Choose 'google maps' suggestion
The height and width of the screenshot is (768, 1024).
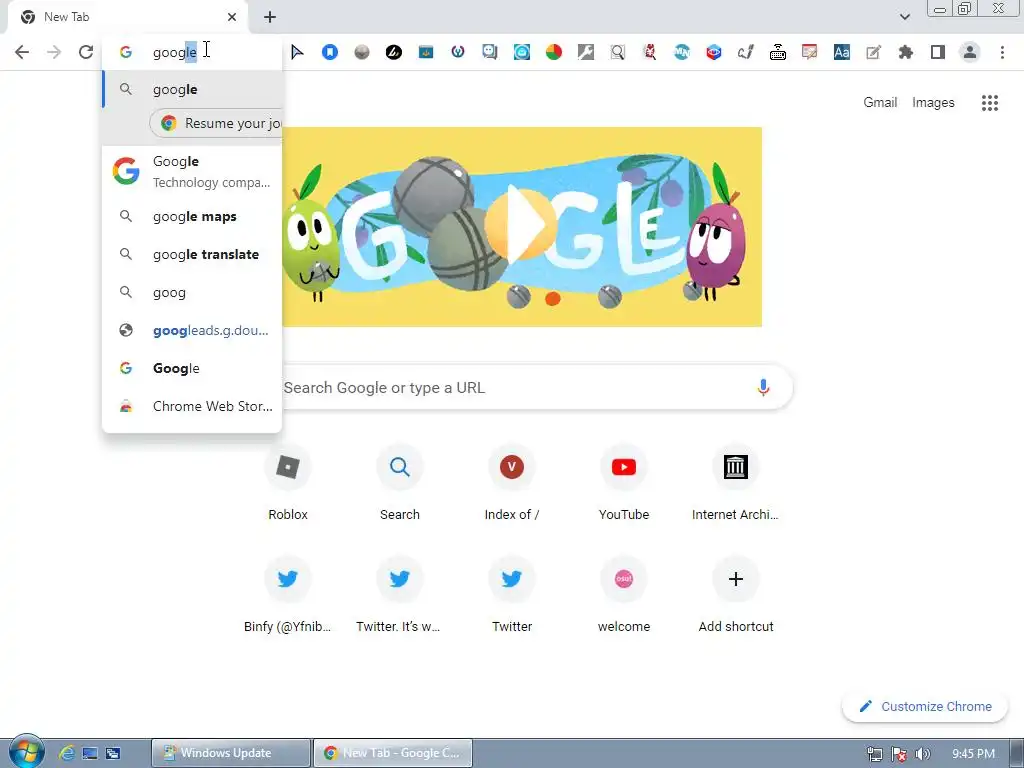coord(192,216)
